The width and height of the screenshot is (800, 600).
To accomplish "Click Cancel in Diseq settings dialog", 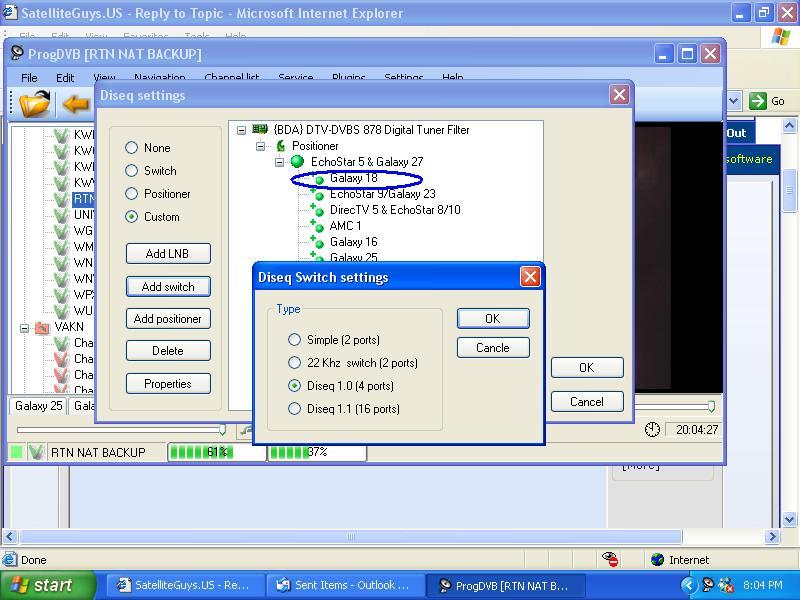I will pyautogui.click(x=587, y=402).
